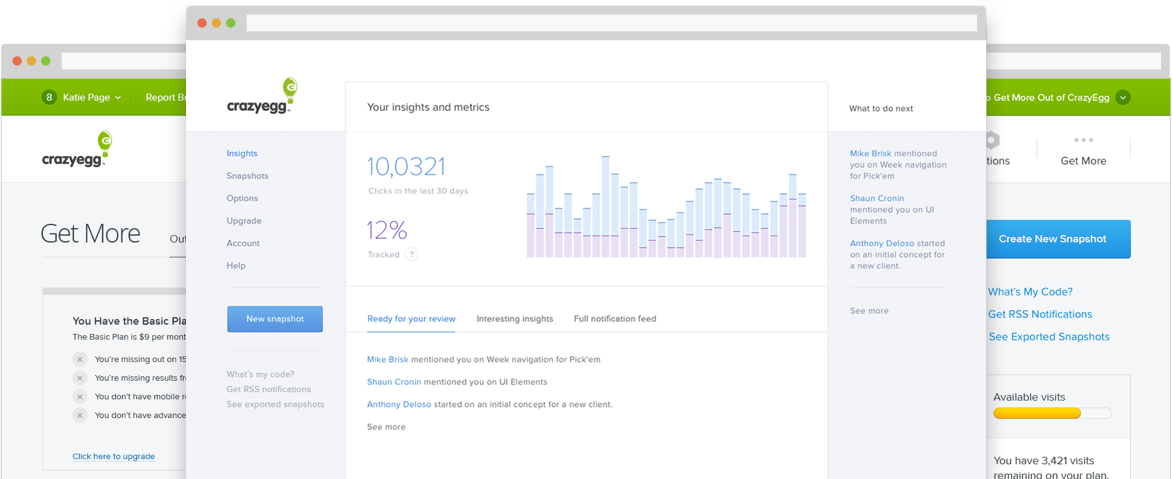The width and height of the screenshot is (1172, 479).
Task: Expand the Get More Out of CrazyEgg chevron
Action: tap(1123, 97)
